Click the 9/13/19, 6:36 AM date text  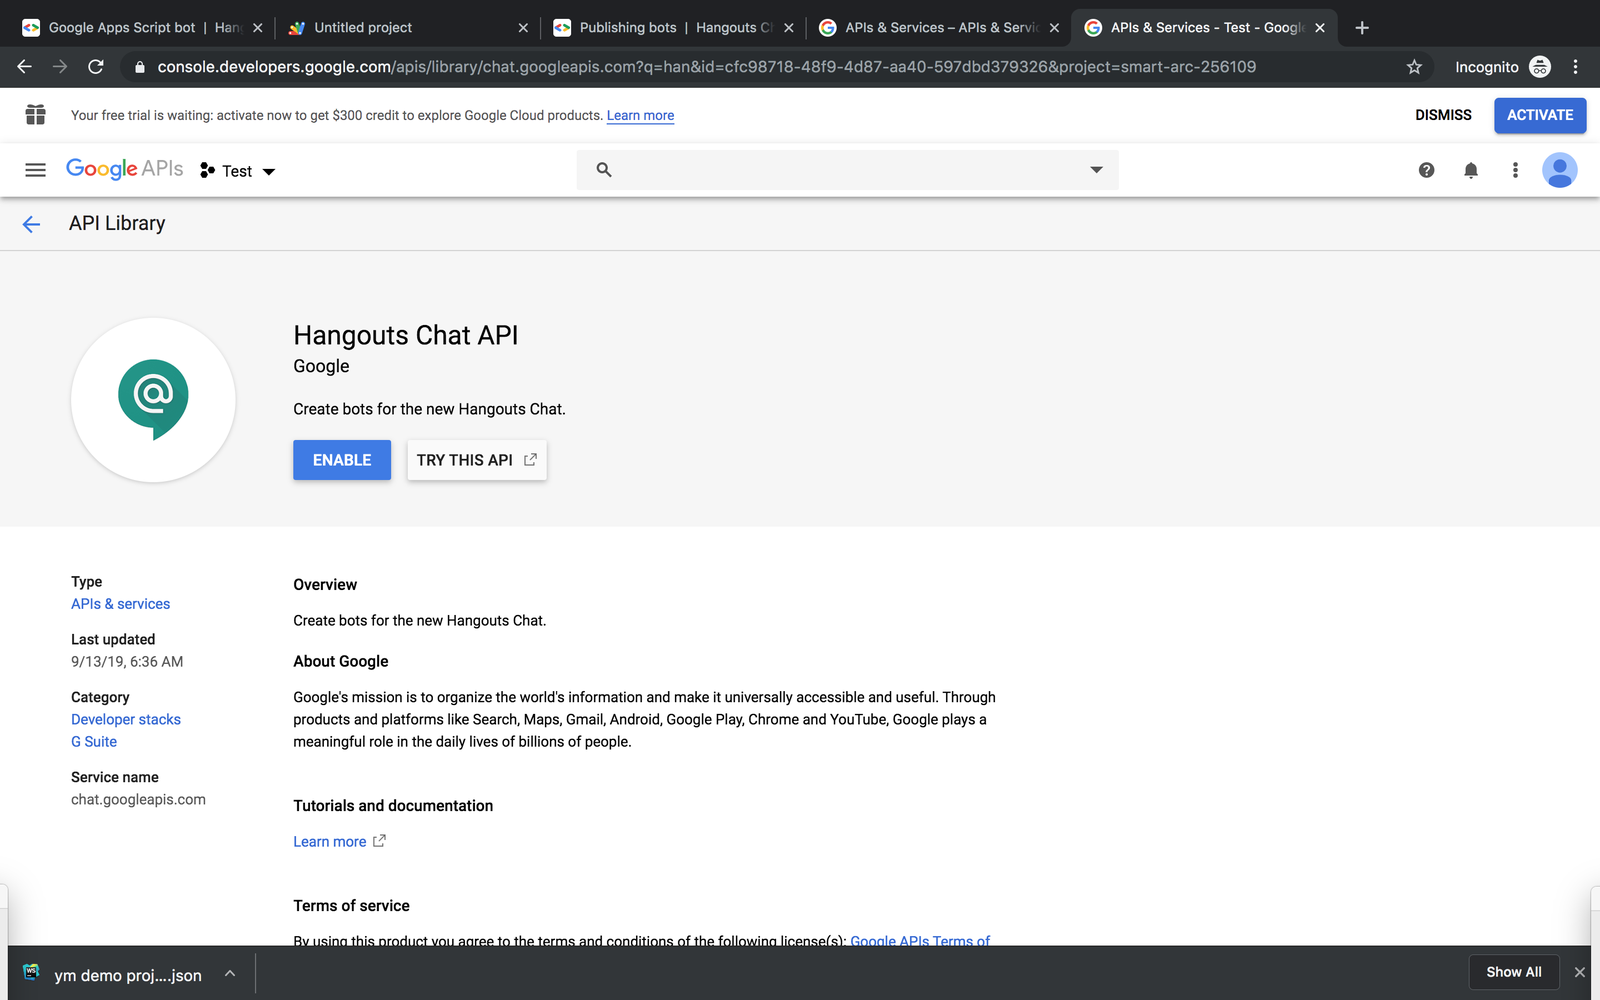(127, 662)
